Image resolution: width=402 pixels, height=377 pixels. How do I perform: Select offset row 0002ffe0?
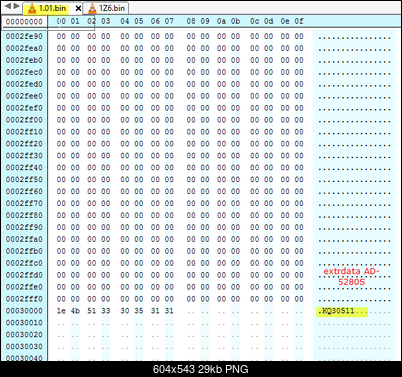pyautogui.click(x=24, y=287)
